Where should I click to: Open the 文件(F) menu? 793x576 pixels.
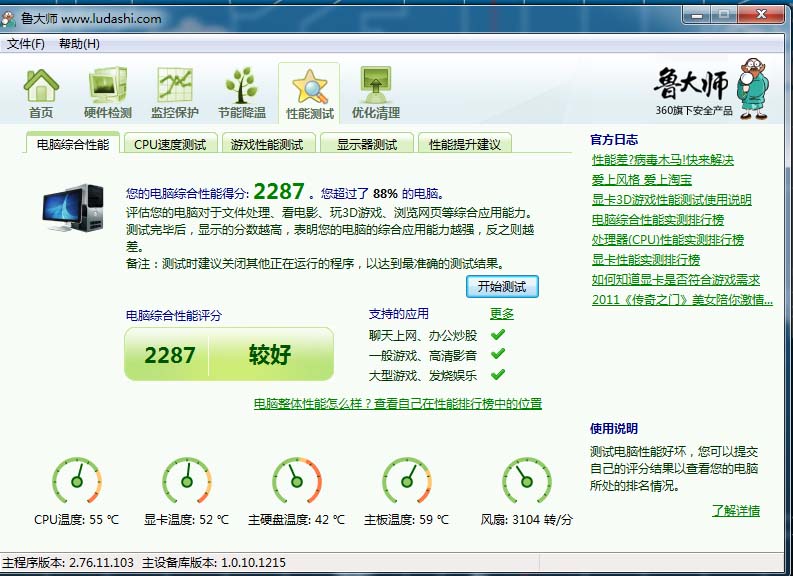pos(25,44)
